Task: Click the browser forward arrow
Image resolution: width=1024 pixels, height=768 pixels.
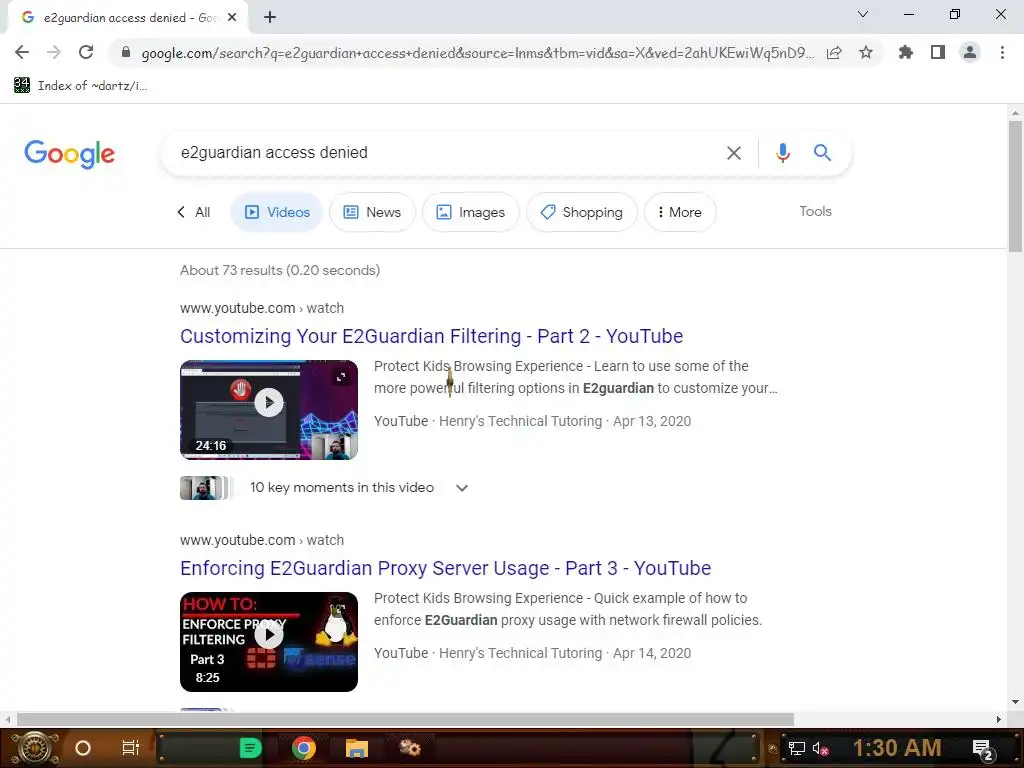Action: (x=54, y=52)
